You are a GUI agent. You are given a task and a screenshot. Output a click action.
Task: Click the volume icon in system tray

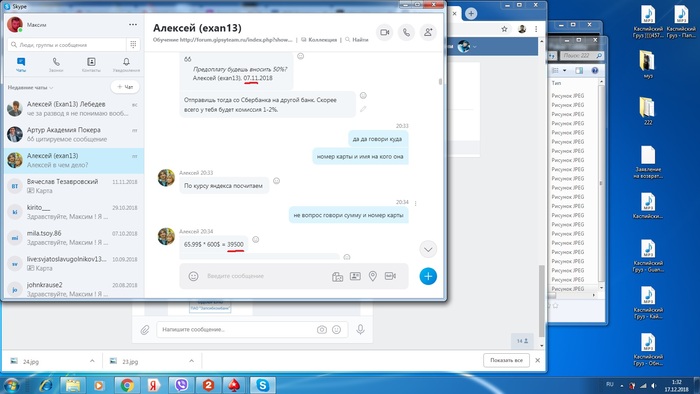tap(654, 385)
